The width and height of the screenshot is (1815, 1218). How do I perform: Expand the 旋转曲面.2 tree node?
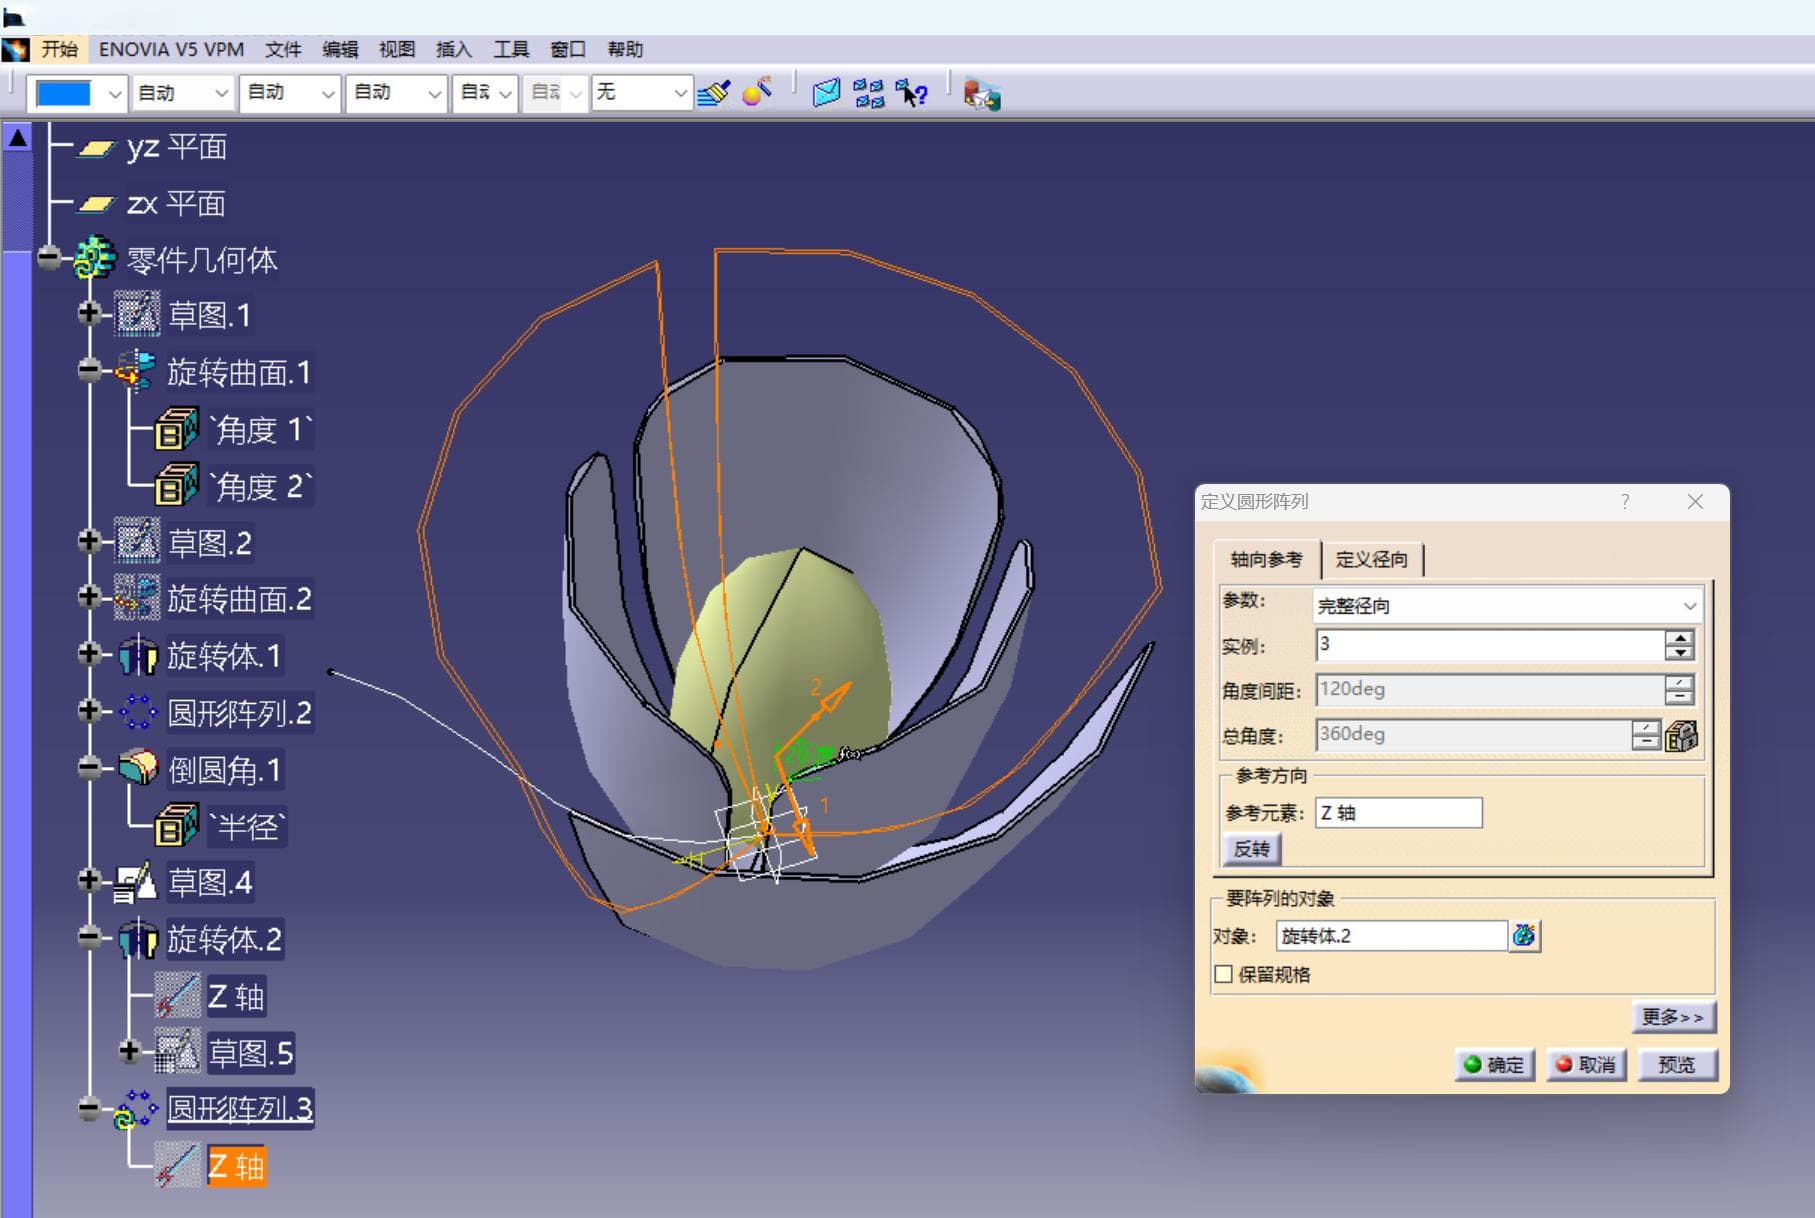pos(89,597)
